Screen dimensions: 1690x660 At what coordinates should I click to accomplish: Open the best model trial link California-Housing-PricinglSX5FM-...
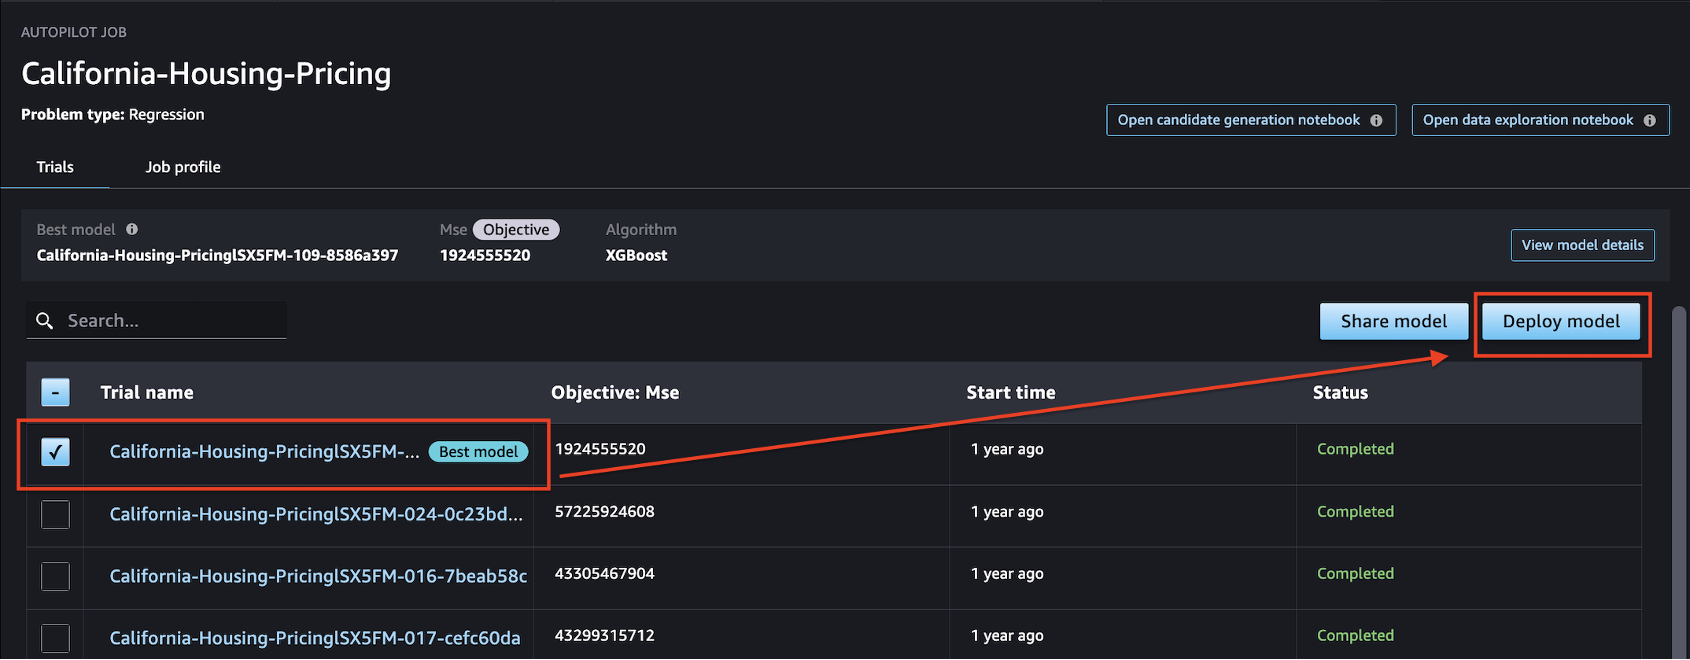click(x=265, y=452)
